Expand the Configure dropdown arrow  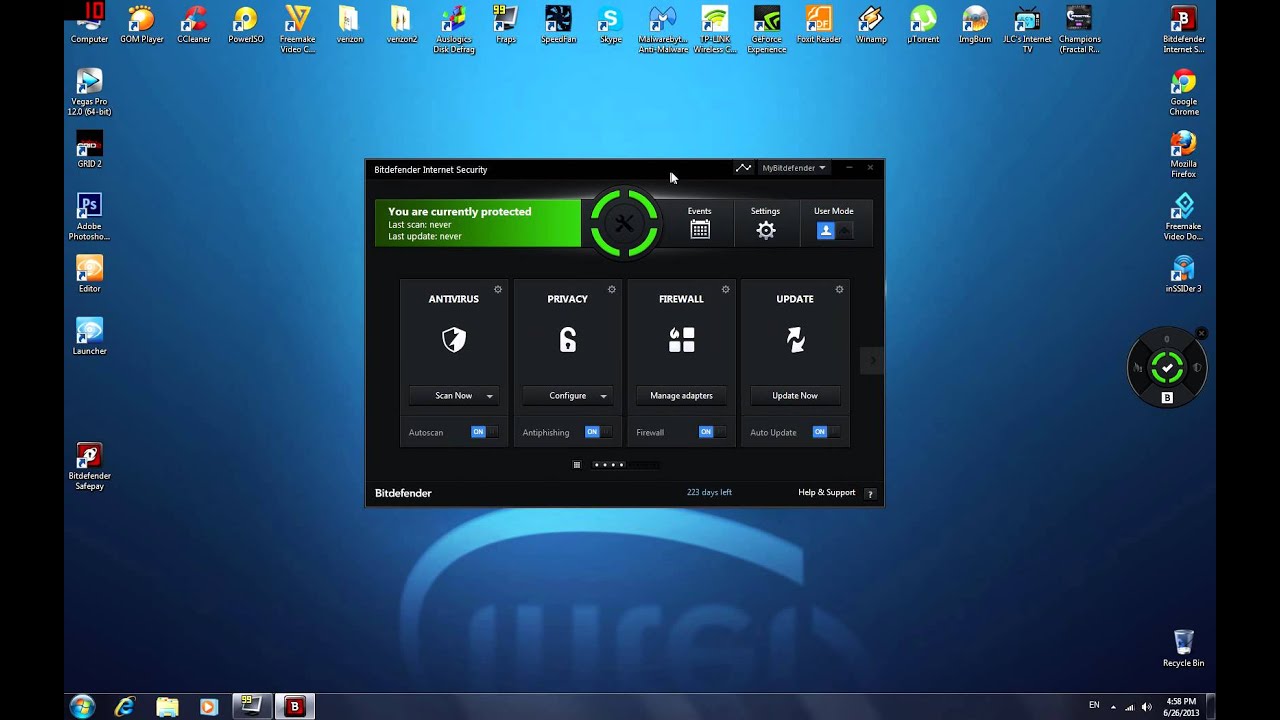603,396
